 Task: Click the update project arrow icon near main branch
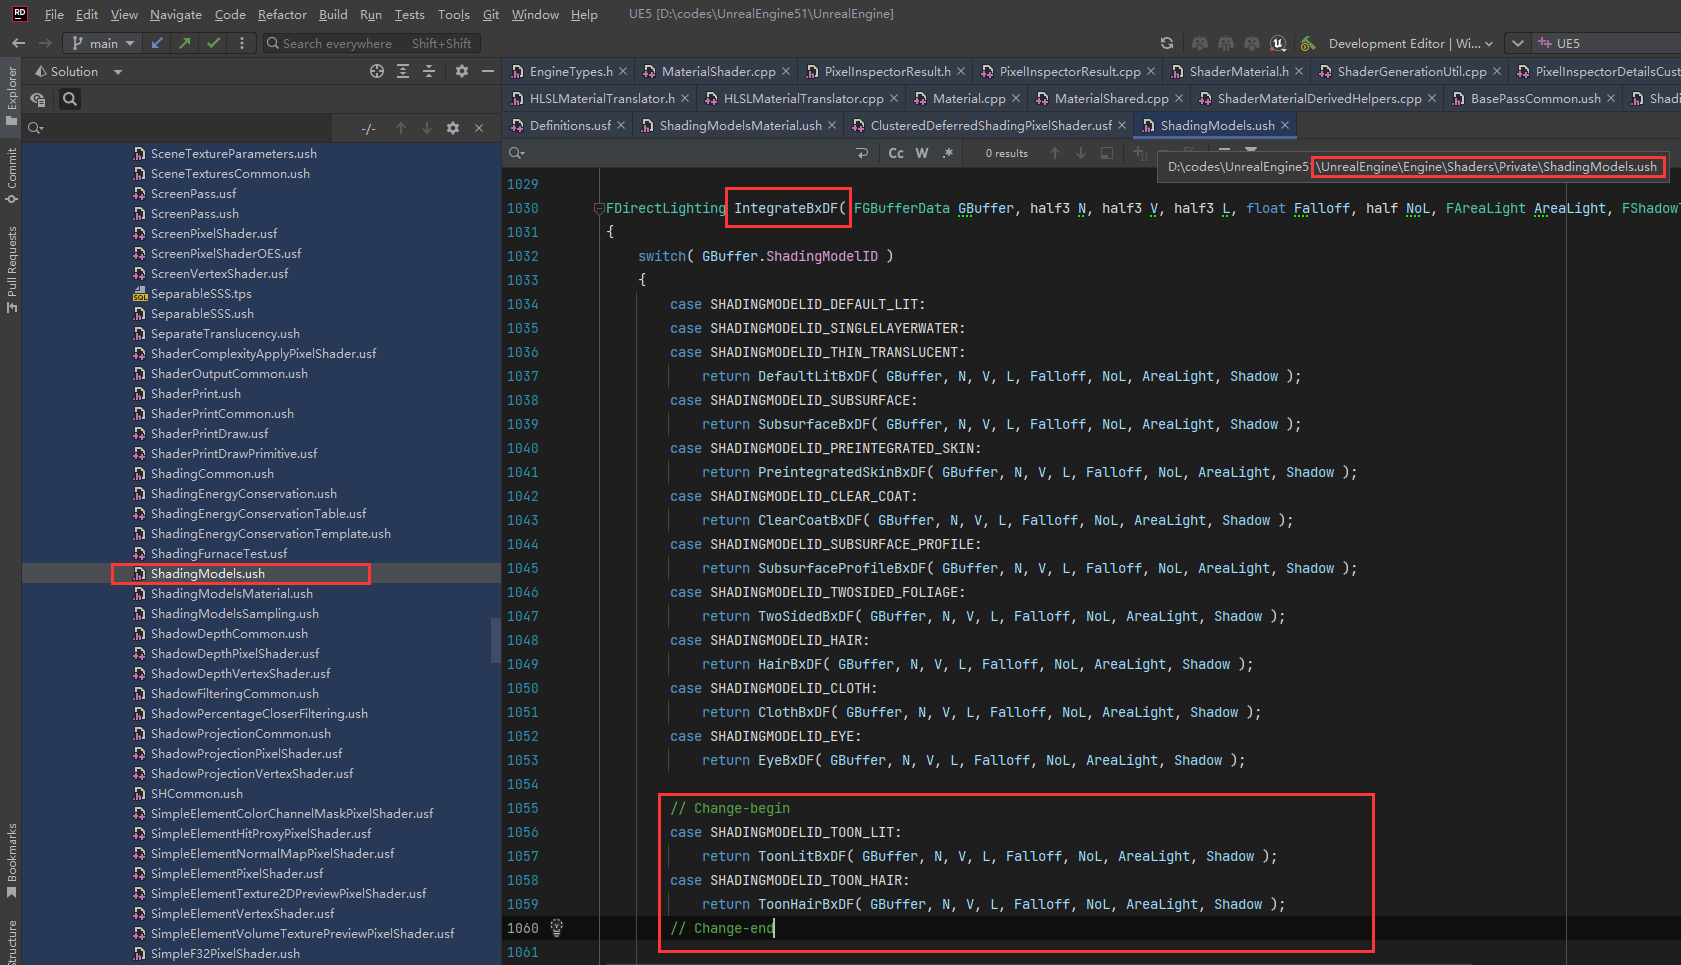click(x=157, y=43)
